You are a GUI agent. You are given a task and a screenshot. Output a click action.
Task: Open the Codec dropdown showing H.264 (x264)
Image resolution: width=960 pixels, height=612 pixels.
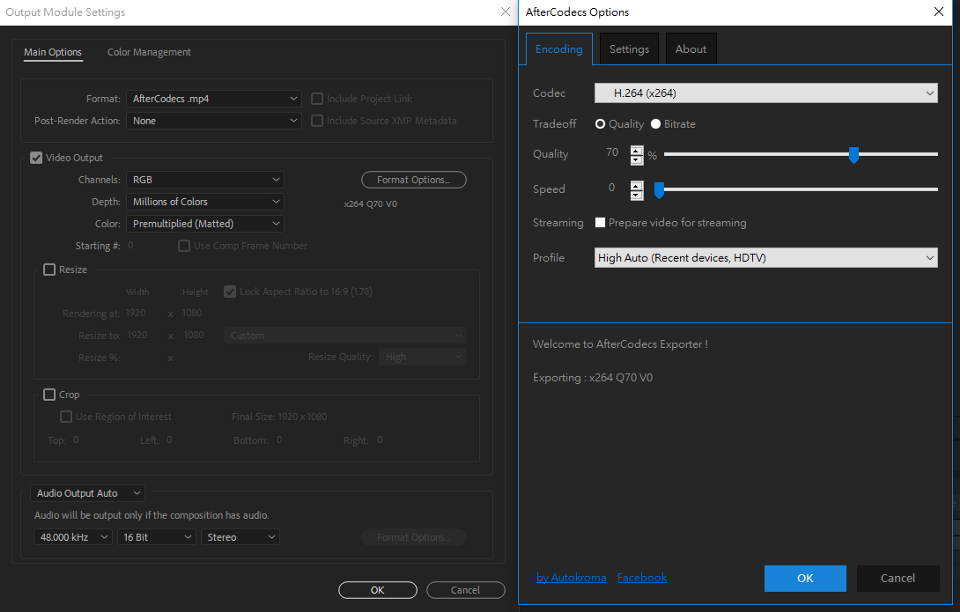point(766,93)
